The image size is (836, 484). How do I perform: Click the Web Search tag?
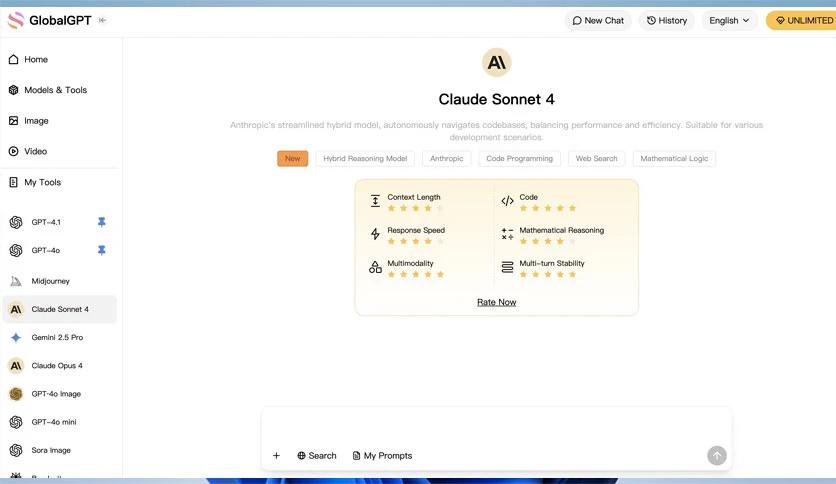(x=597, y=158)
